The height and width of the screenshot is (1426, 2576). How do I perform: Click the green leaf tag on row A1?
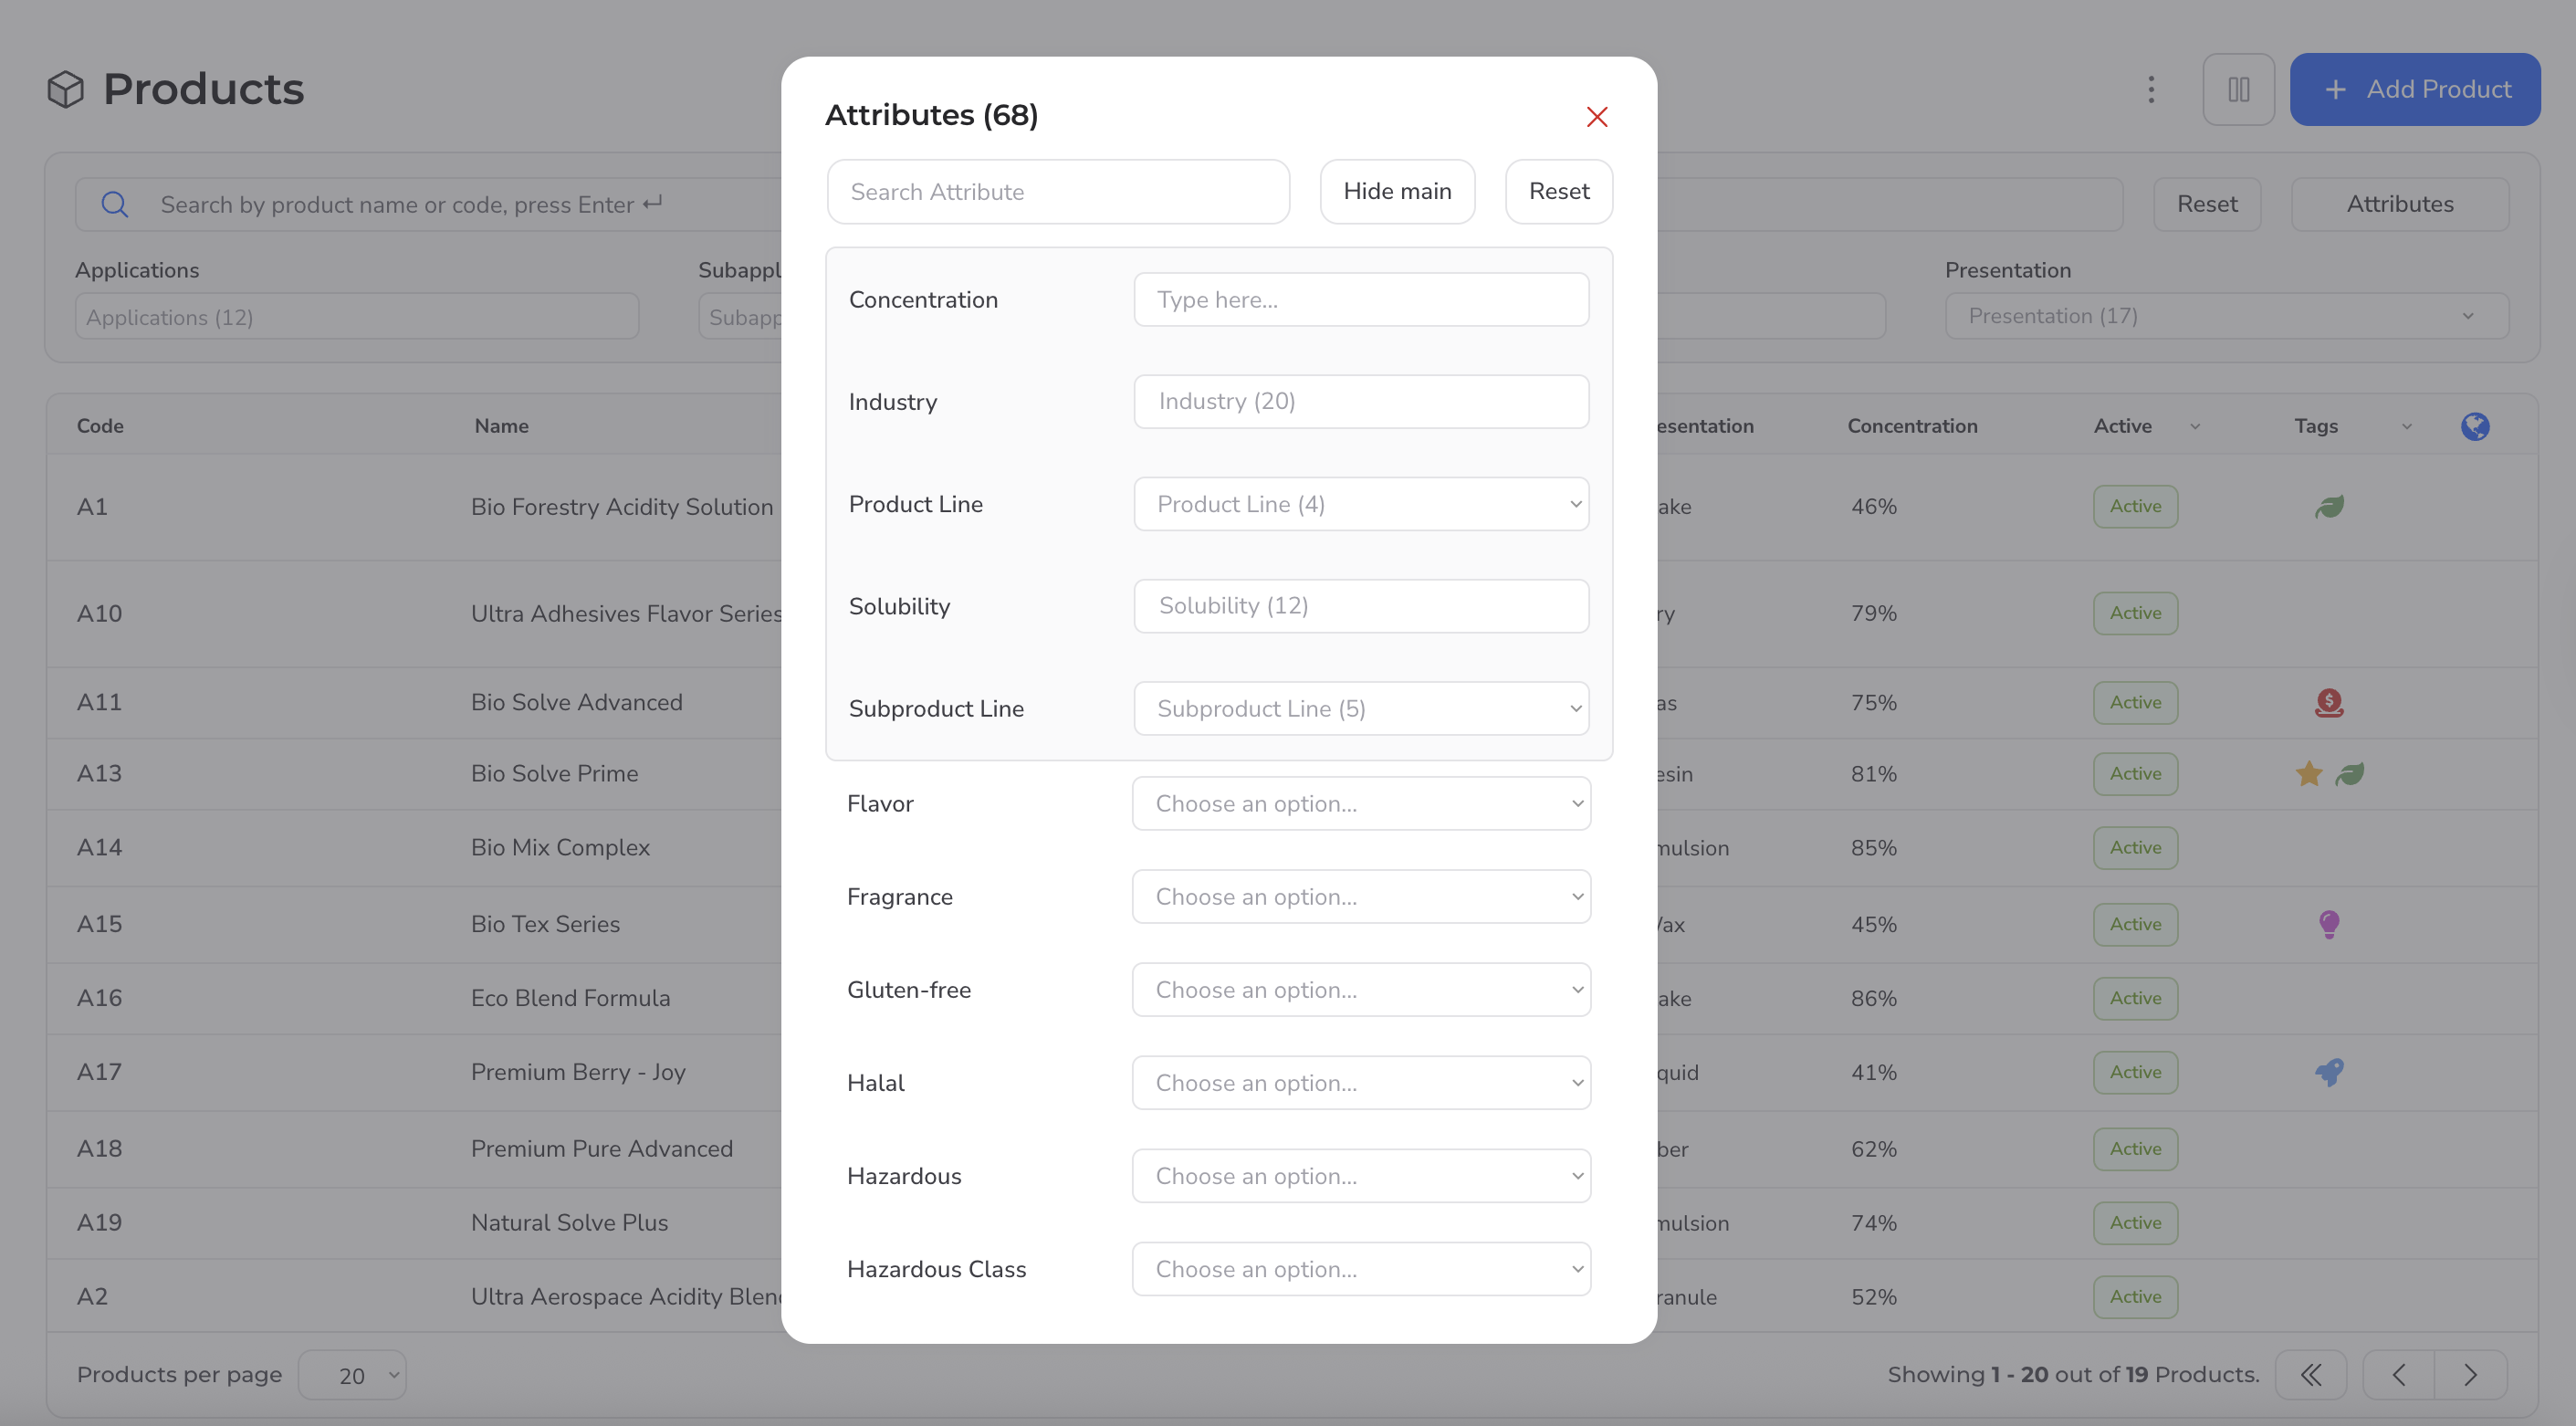(x=2329, y=507)
